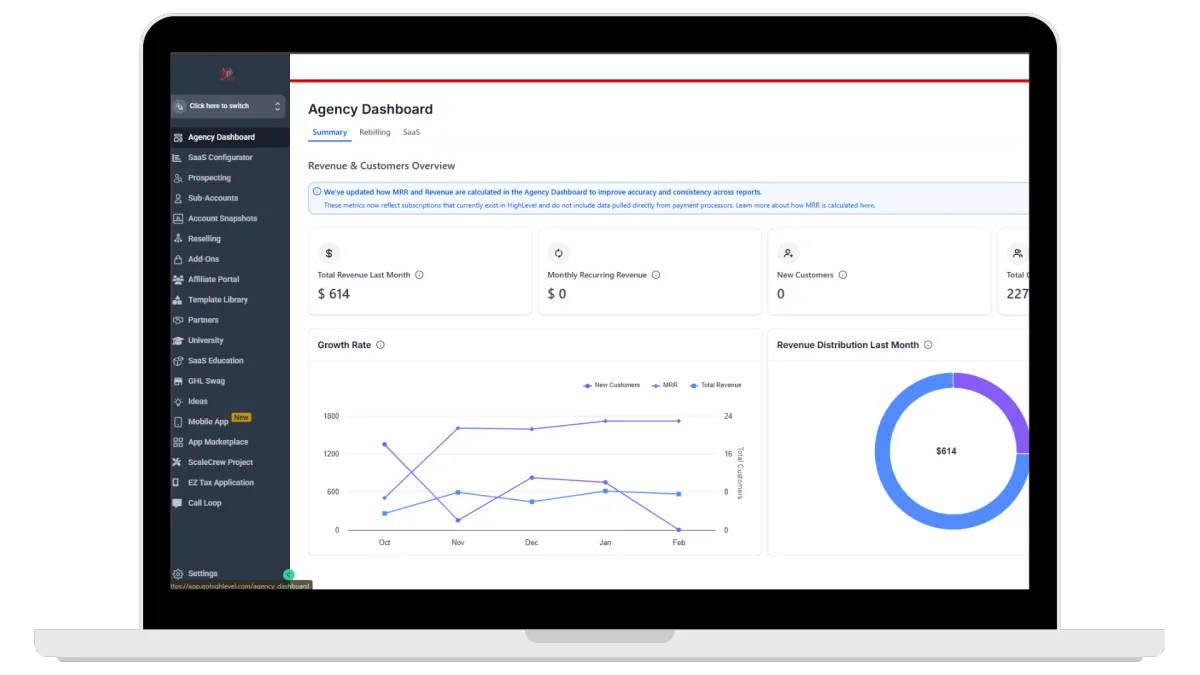Screen dimensions: 1200x675
Task: Click recurring icon in Monthly Recurring Revenue card
Action: 559,253
